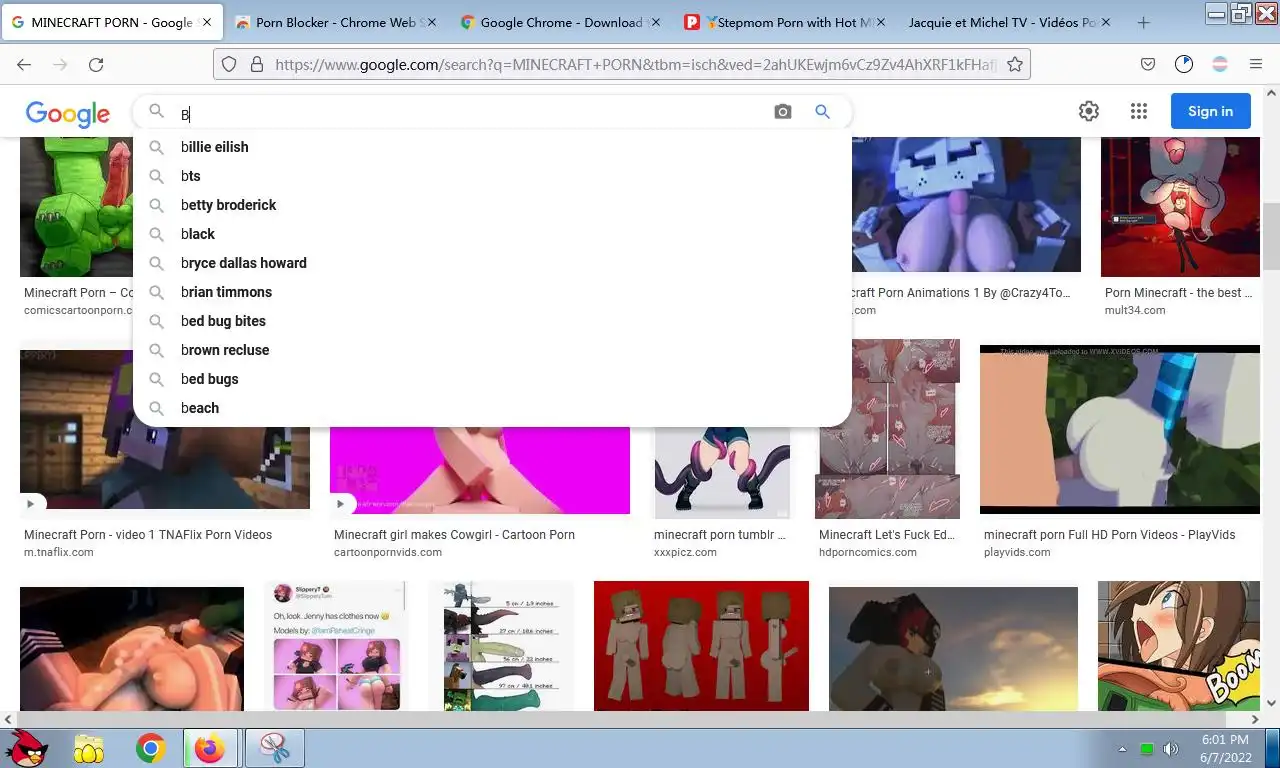
Task: Choose the 'brown recluse' suggestion
Action: [x=492, y=350]
